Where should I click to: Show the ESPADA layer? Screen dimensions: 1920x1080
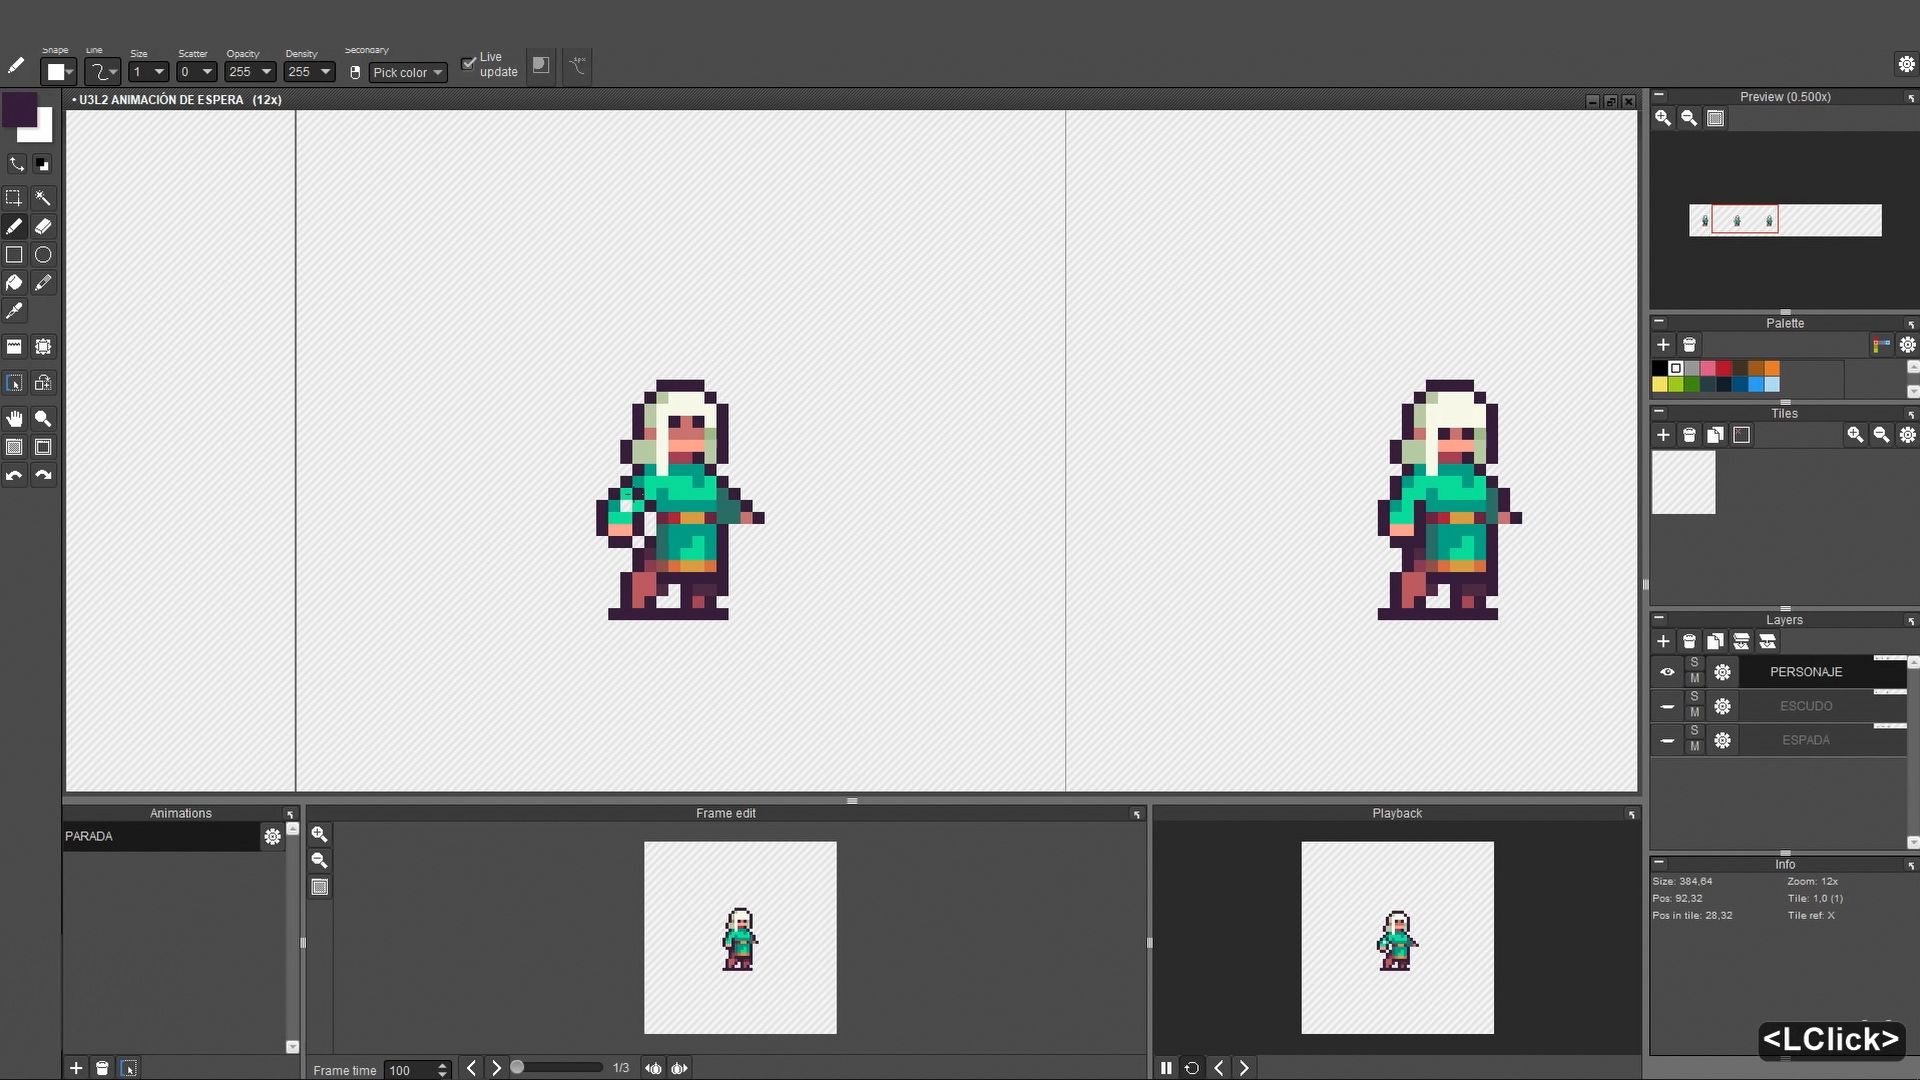[x=1667, y=740]
